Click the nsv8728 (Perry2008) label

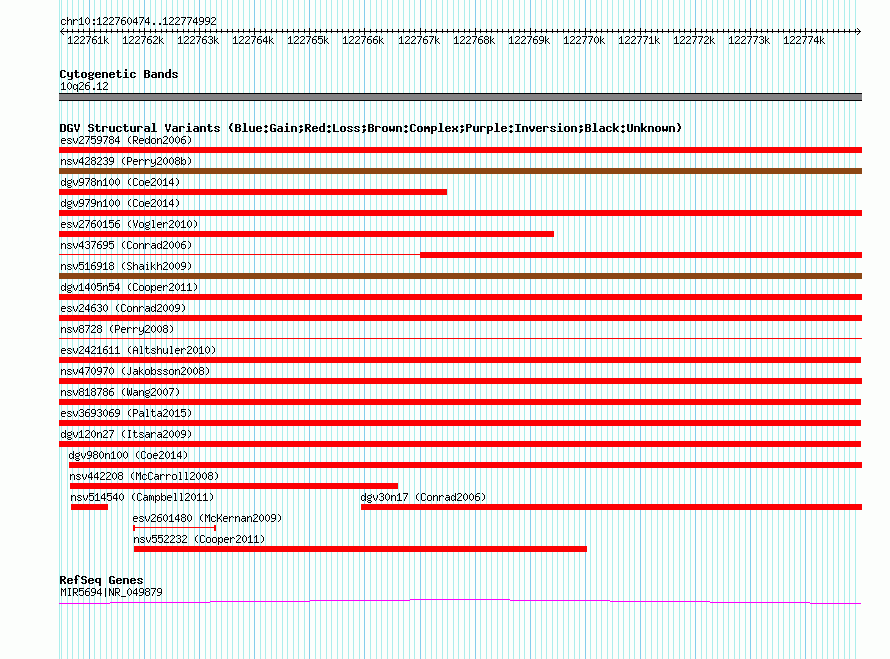pyautogui.click(x=117, y=329)
